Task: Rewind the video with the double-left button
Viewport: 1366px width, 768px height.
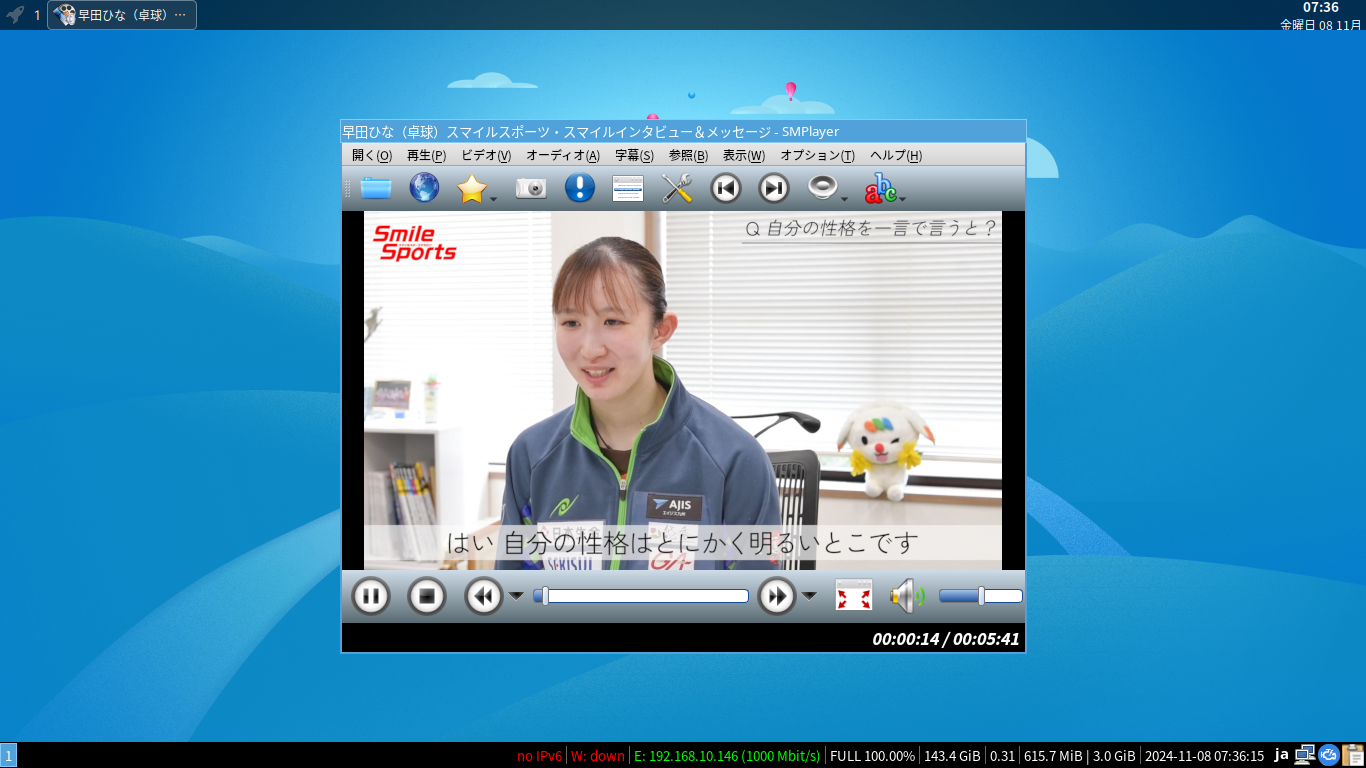Action: click(484, 597)
